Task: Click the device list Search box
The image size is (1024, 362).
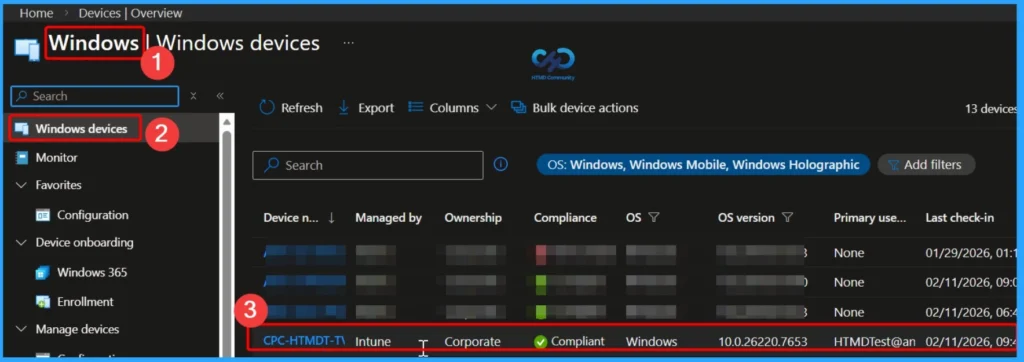Action: click(x=368, y=165)
